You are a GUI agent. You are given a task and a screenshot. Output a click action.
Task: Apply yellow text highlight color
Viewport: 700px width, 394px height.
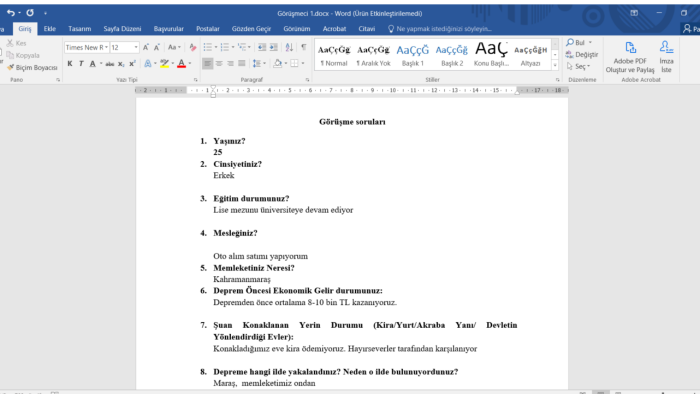pos(164,64)
